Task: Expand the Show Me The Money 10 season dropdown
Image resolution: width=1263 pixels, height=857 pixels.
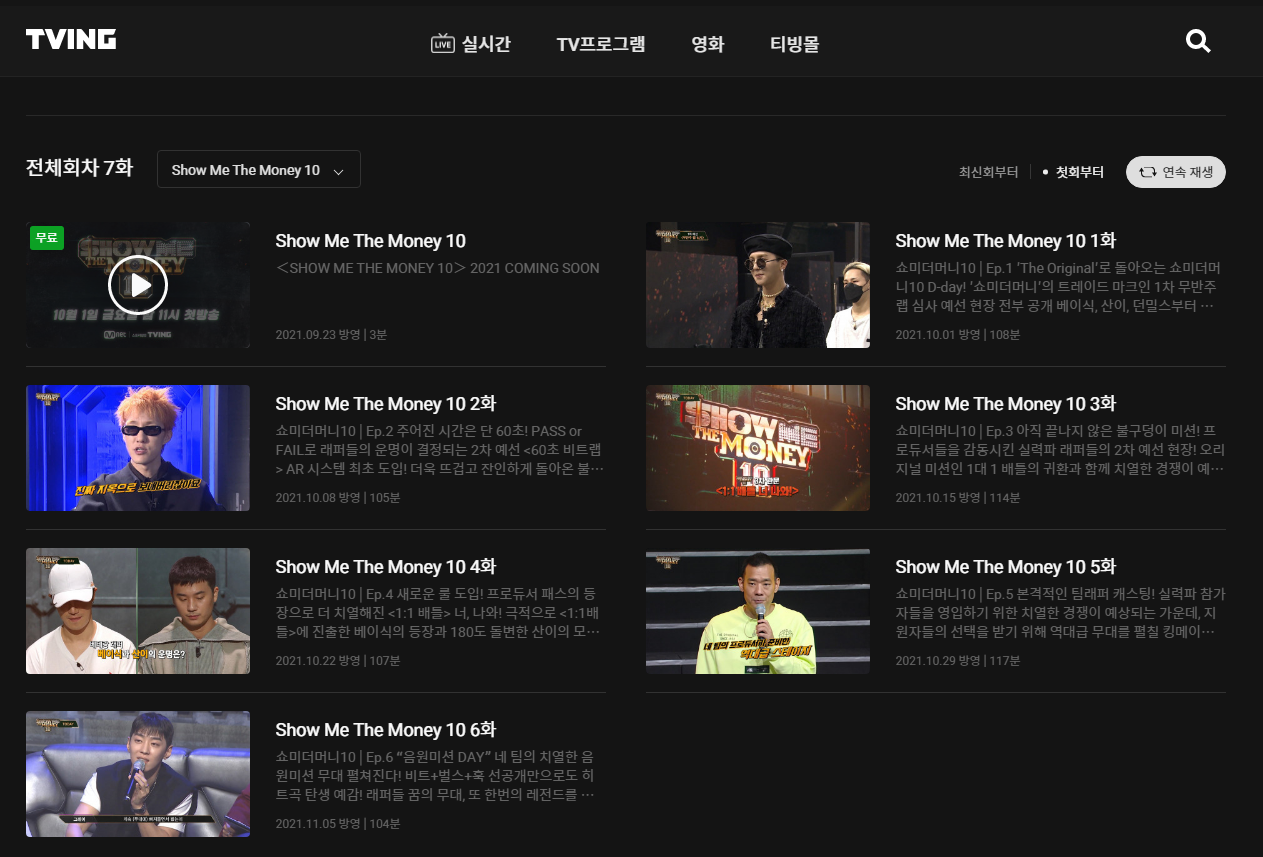Action: (x=259, y=170)
